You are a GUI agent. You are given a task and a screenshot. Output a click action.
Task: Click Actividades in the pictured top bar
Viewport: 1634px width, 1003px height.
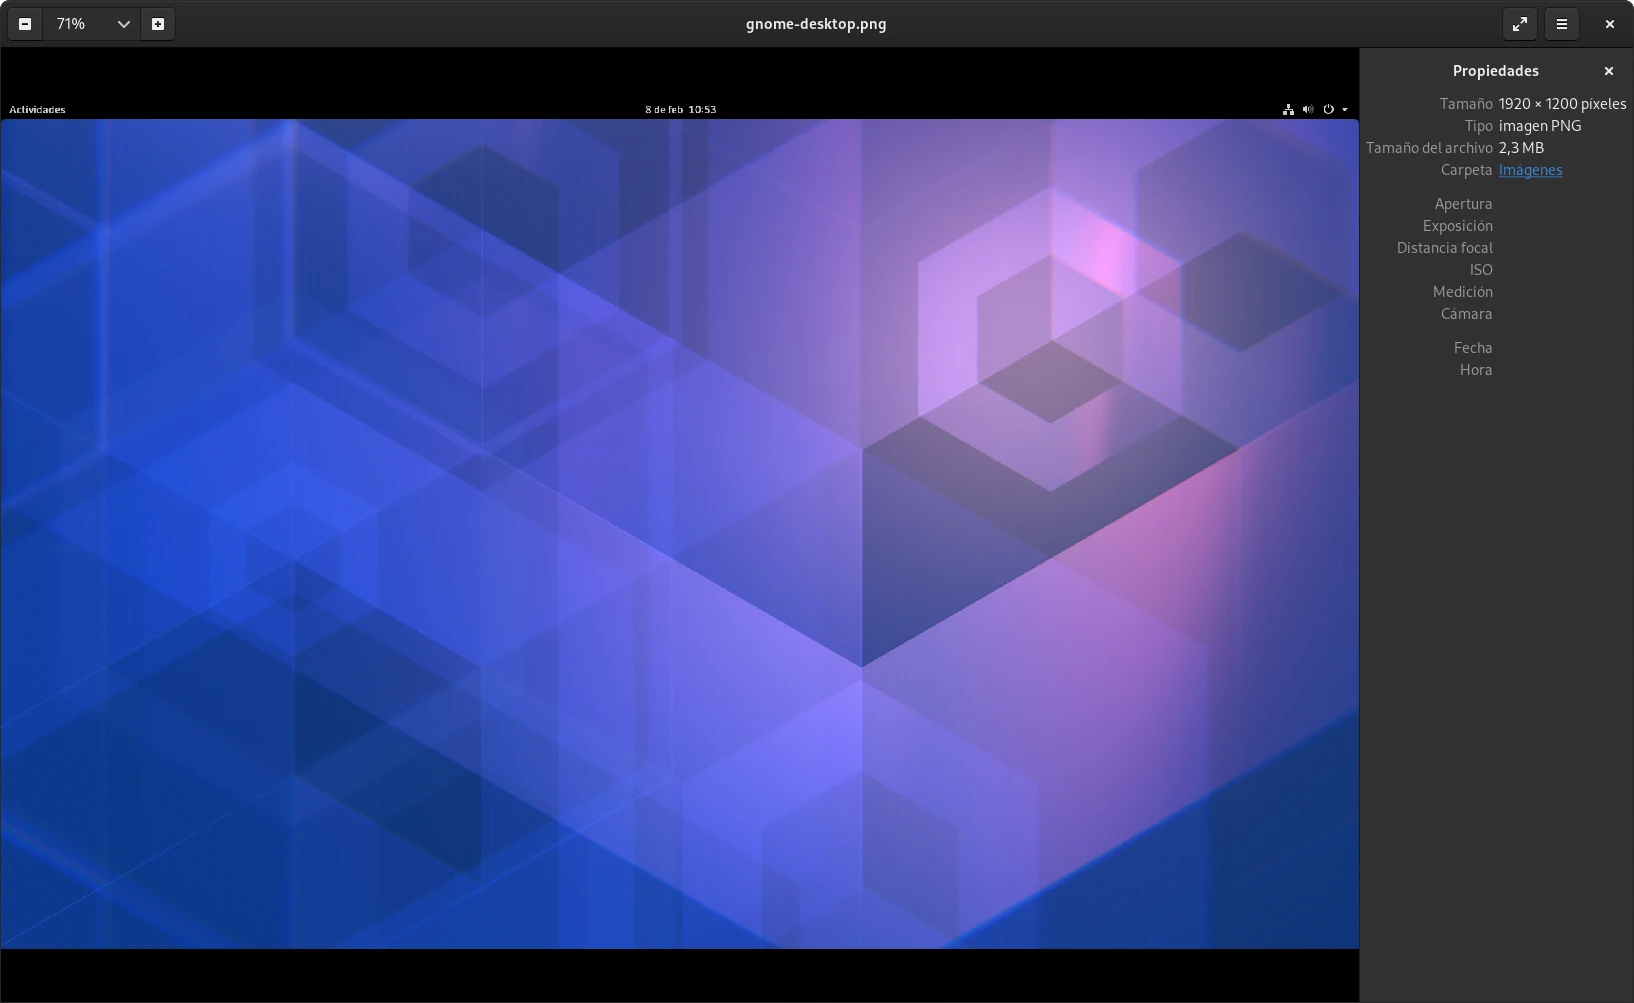37,110
